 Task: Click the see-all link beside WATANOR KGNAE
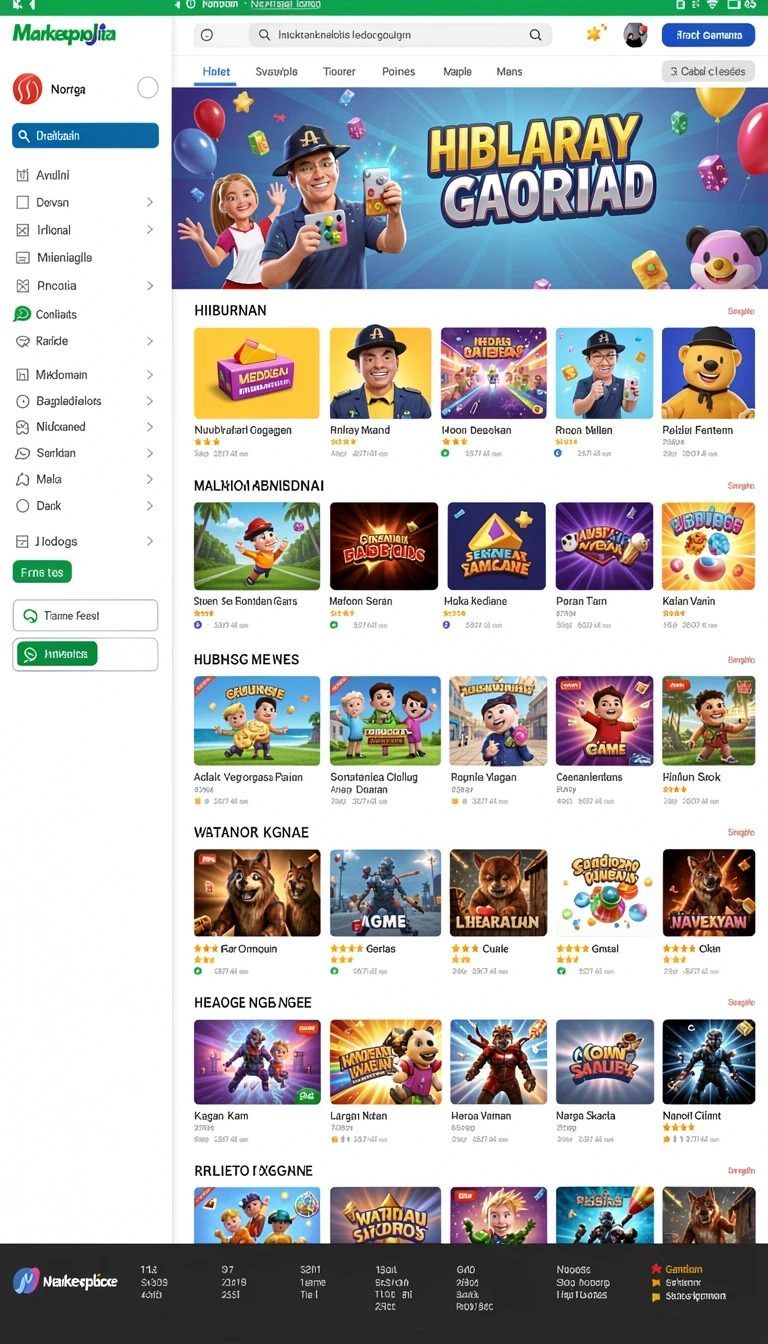741,832
